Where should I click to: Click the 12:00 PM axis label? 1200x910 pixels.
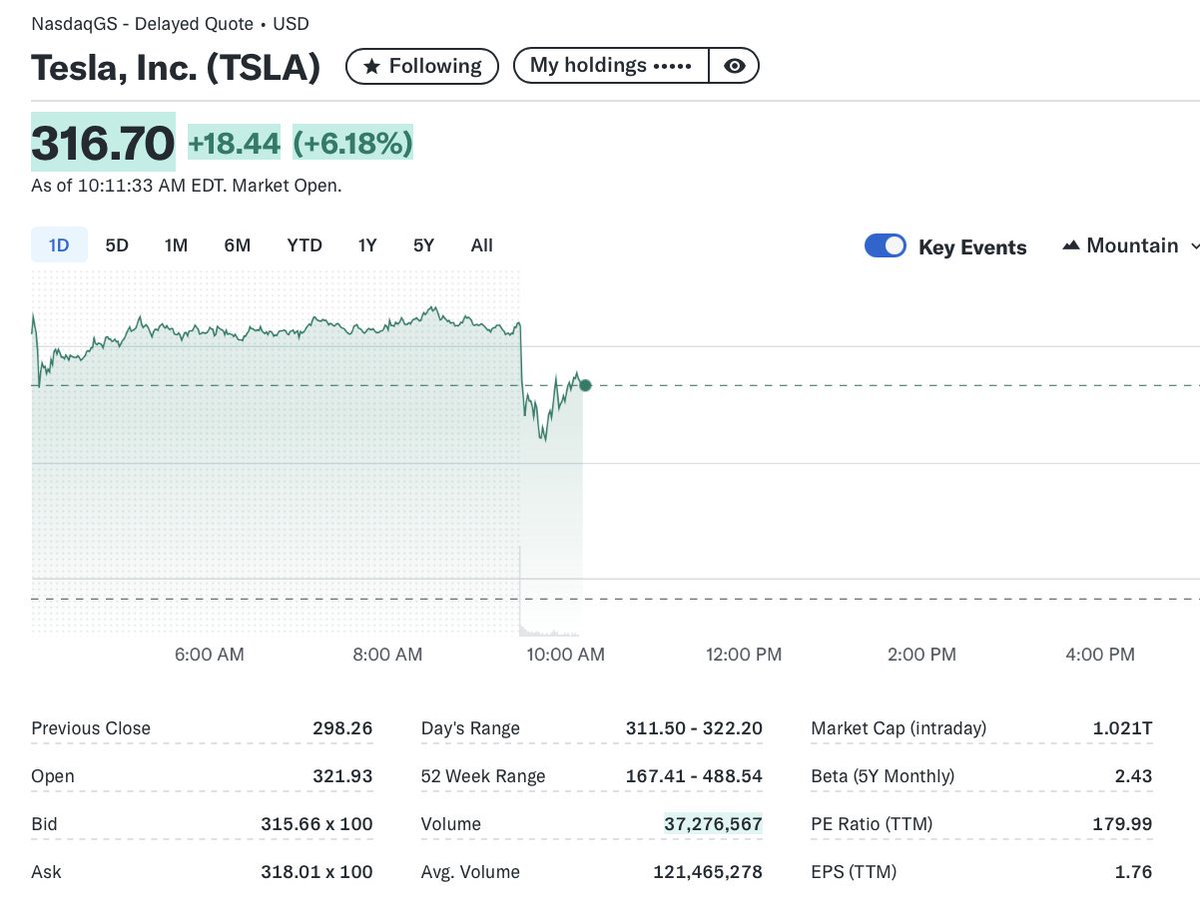coord(743,655)
